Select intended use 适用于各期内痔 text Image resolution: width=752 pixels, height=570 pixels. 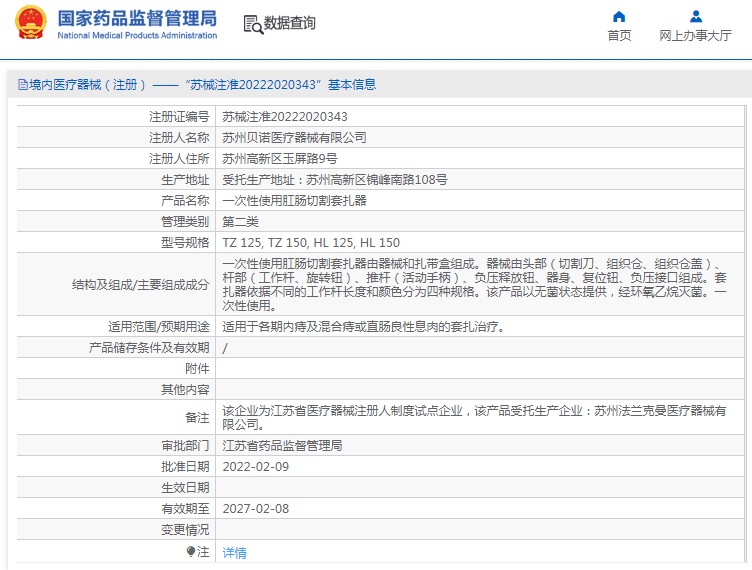pos(363,327)
